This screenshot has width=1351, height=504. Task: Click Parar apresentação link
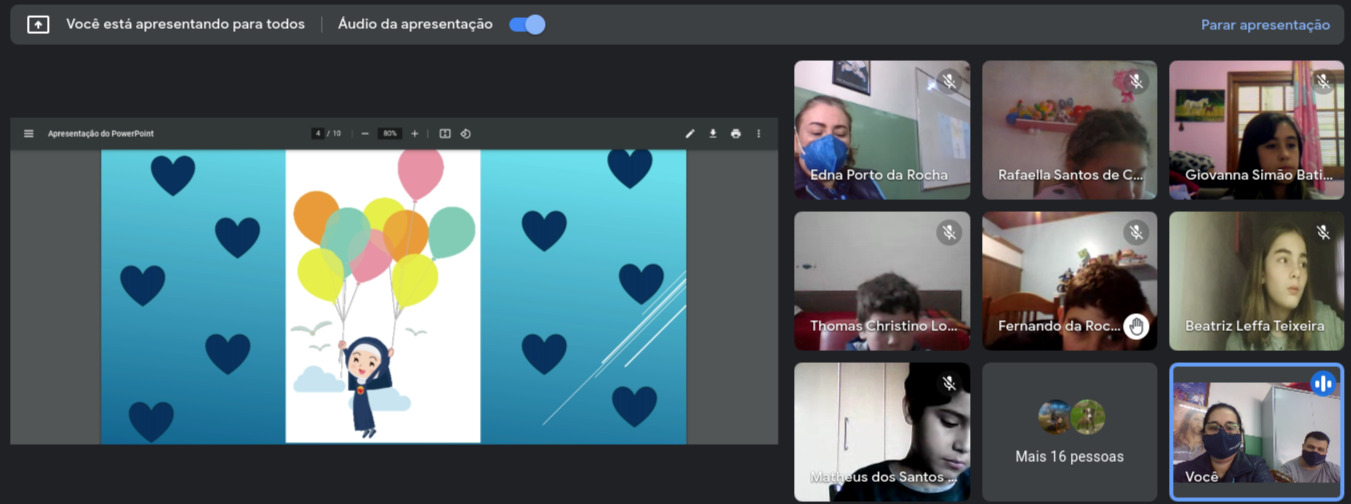(1265, 25)
